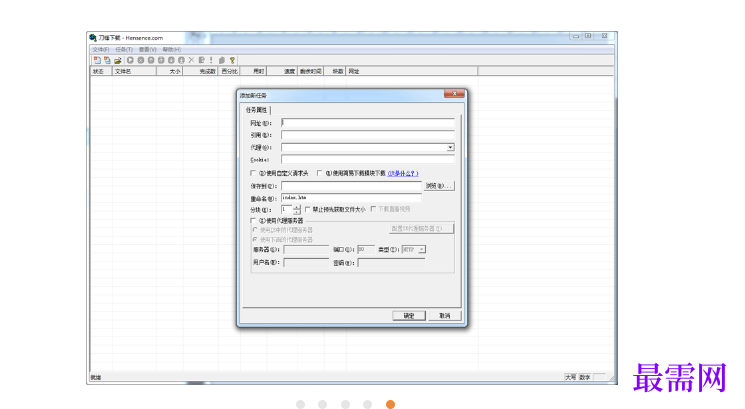The image size is (745, 409).
Task: Tick the 下载直播视频 checkbox
Action: [x=373, y=209]
